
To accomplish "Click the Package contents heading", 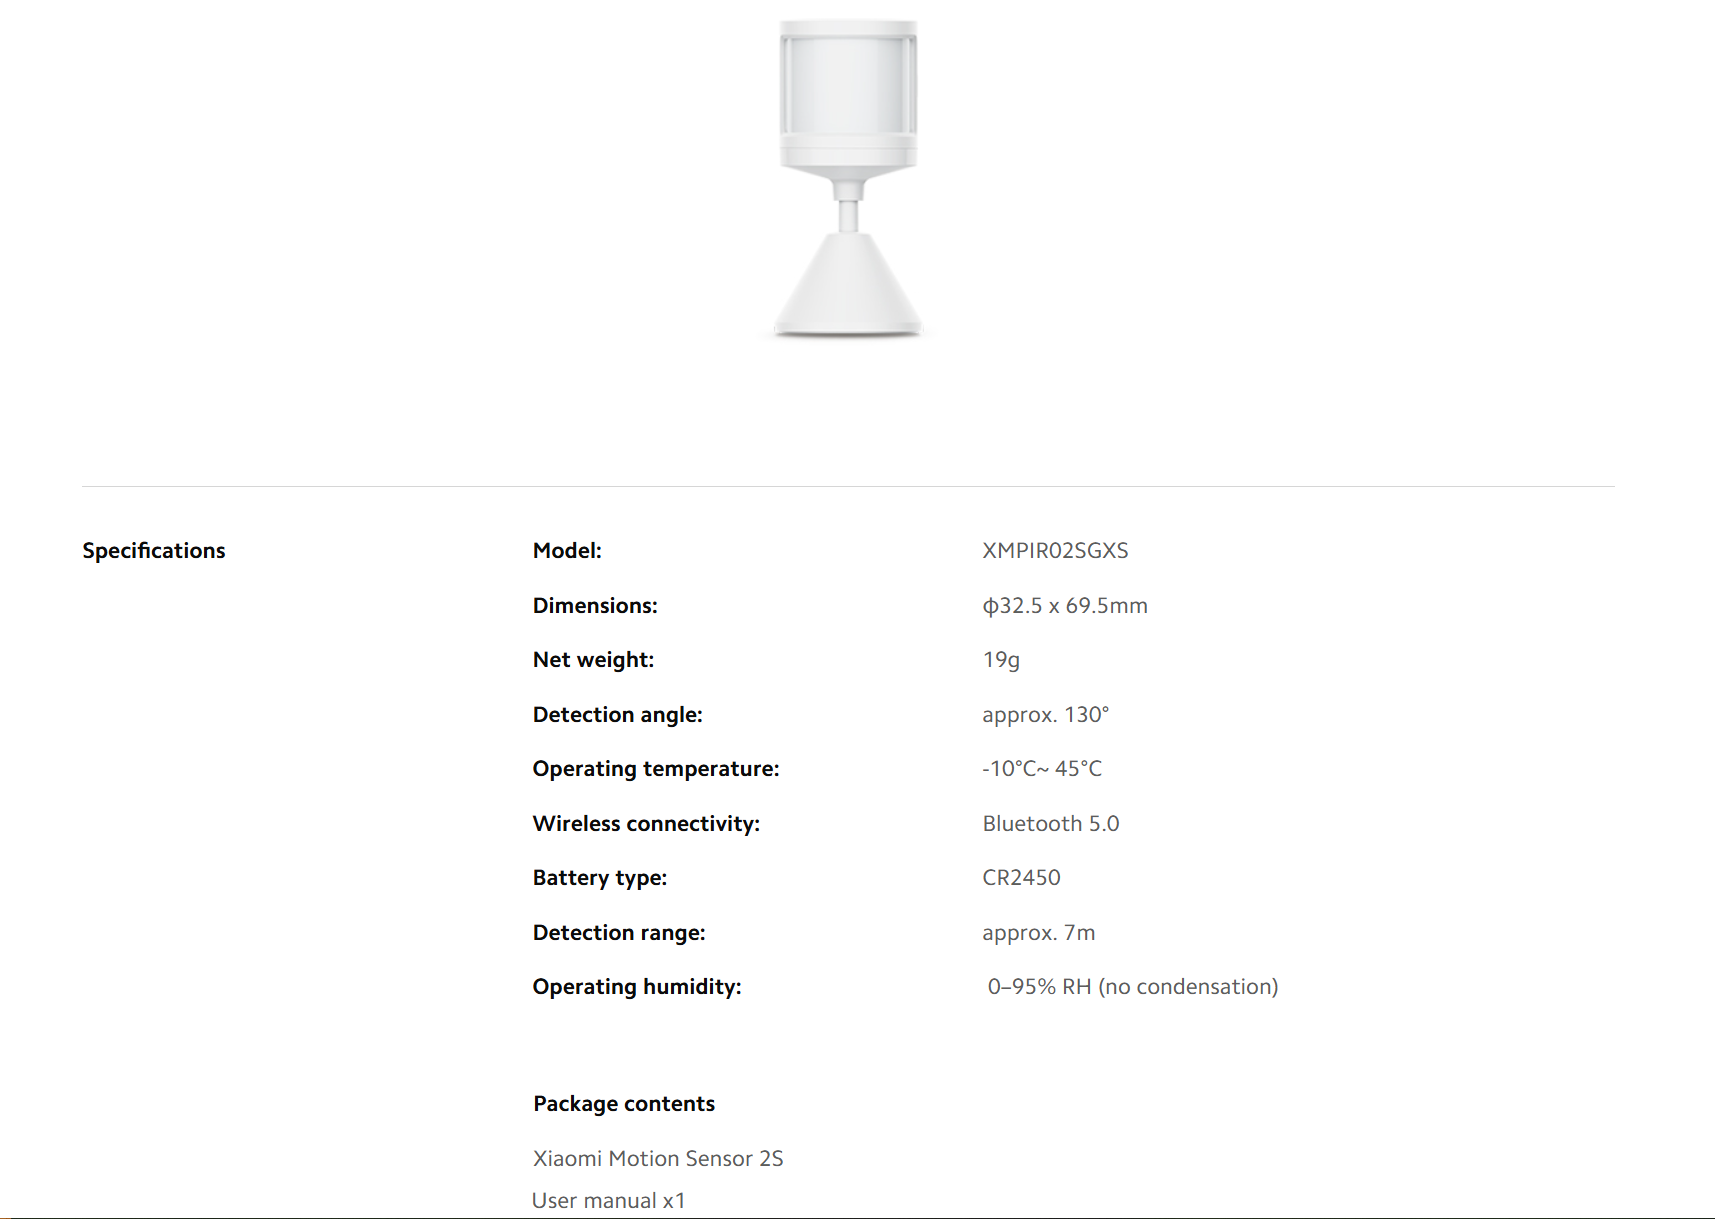I will coord(624,1104).
